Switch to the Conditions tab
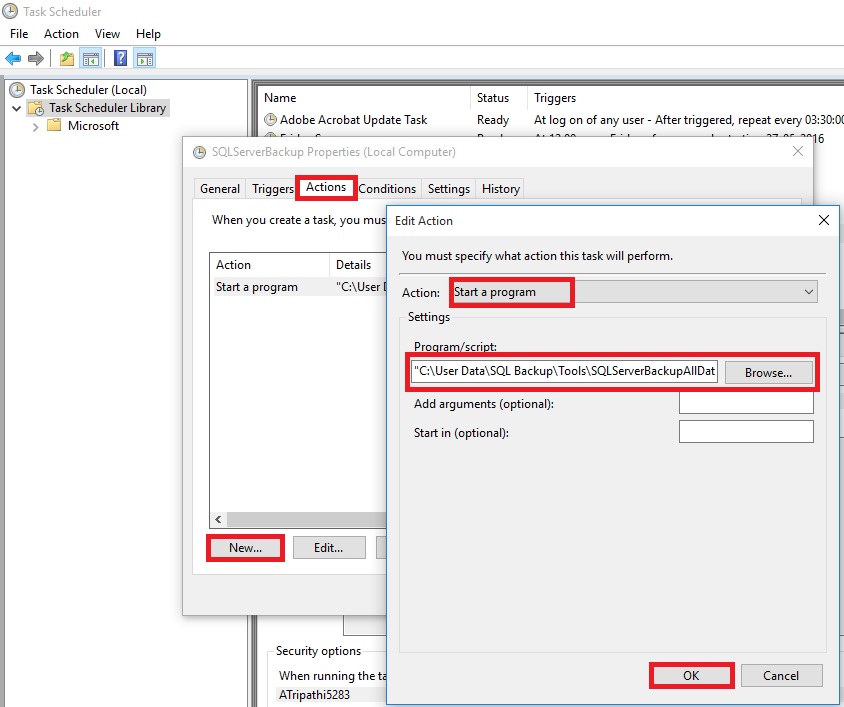Viewport: 844px width, 707px height. (x=387, y=189)
